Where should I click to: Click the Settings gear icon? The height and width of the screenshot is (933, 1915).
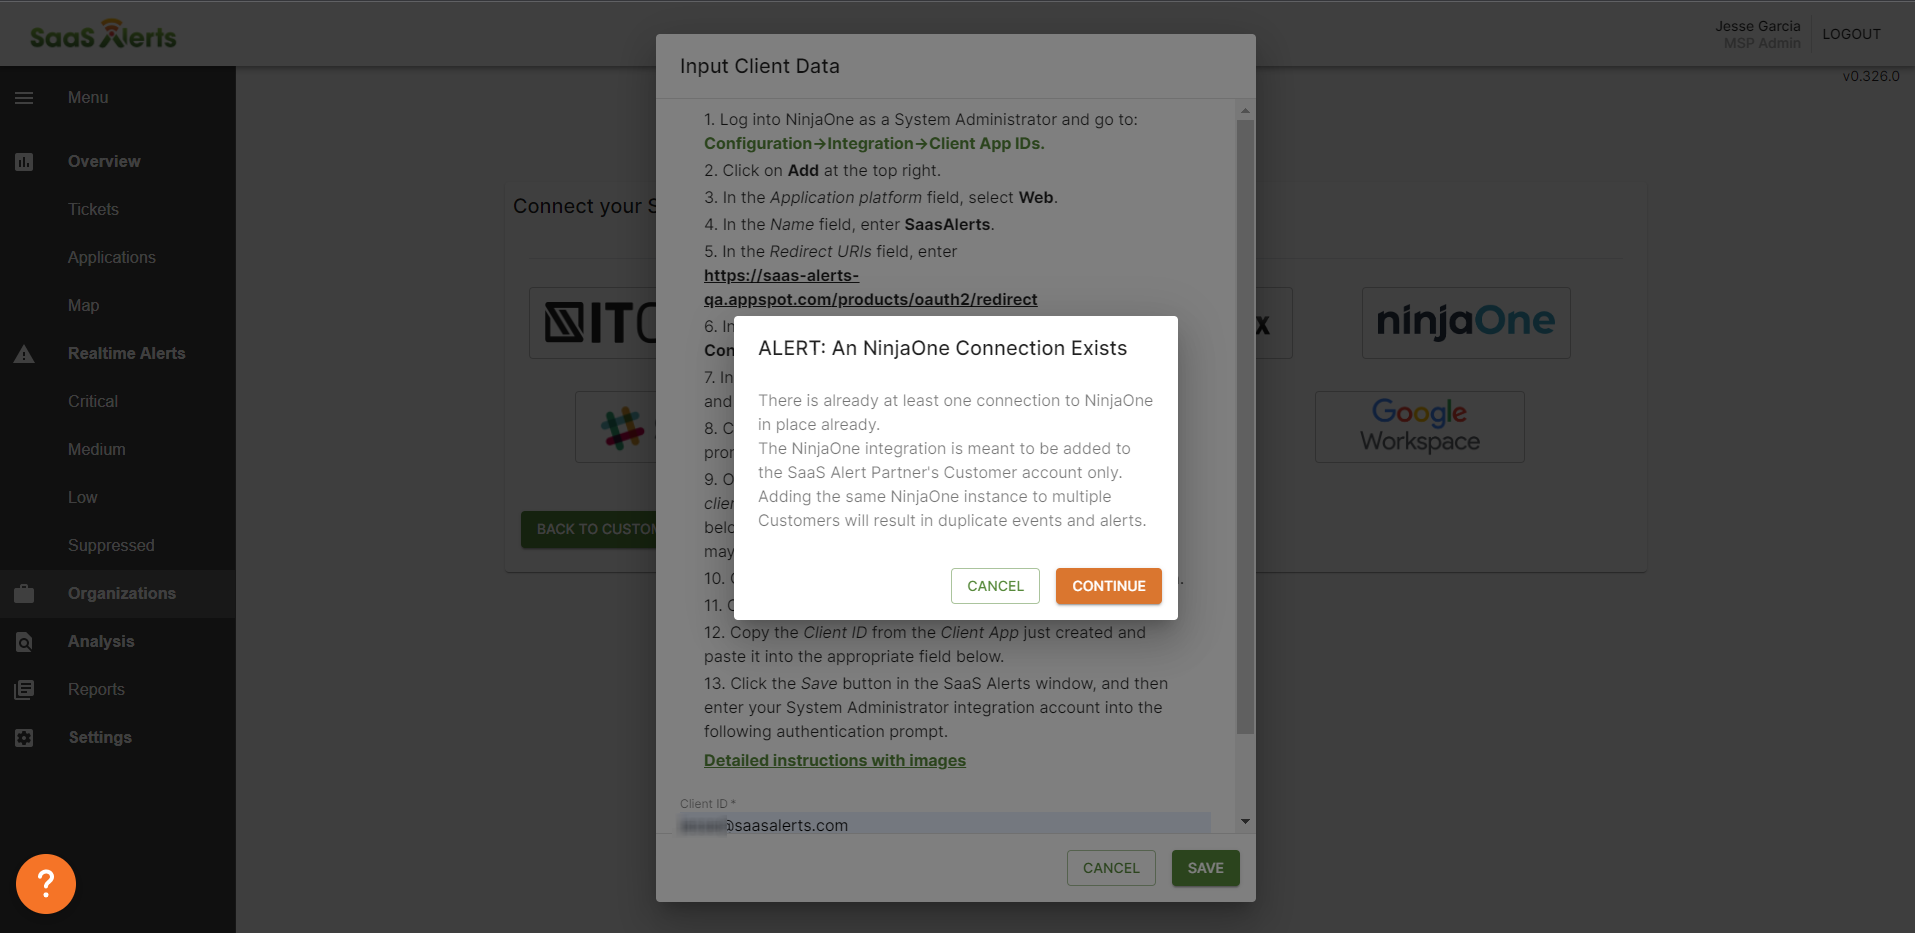24,738
